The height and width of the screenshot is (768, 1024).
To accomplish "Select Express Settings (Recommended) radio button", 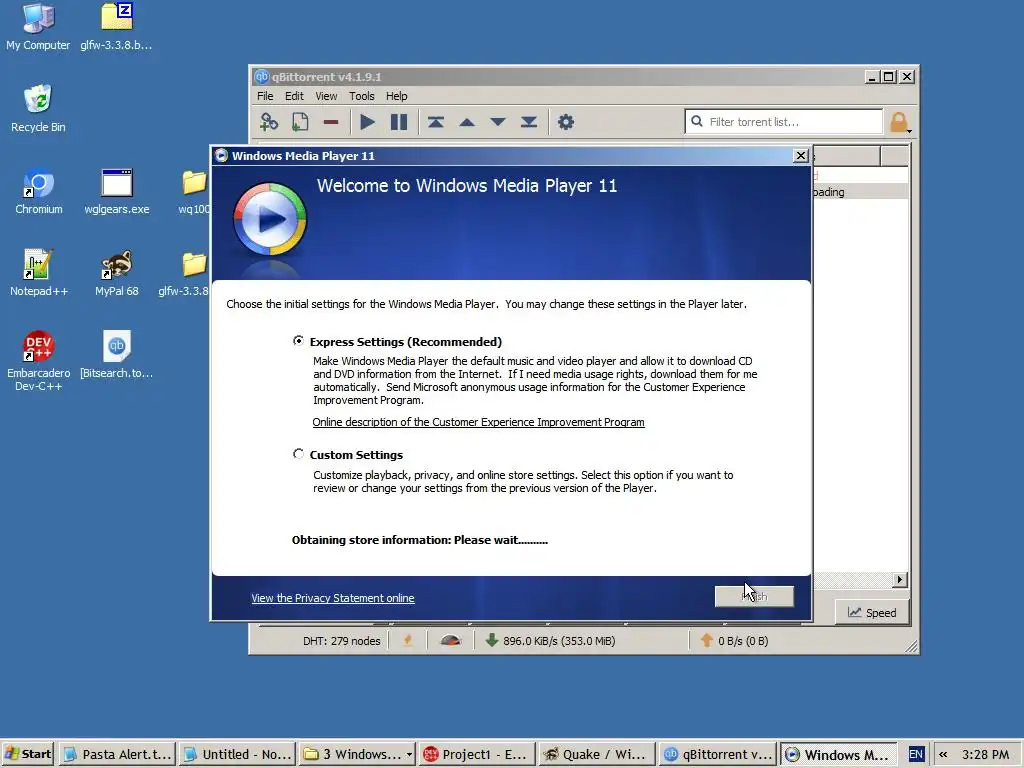I will (298, 341).
